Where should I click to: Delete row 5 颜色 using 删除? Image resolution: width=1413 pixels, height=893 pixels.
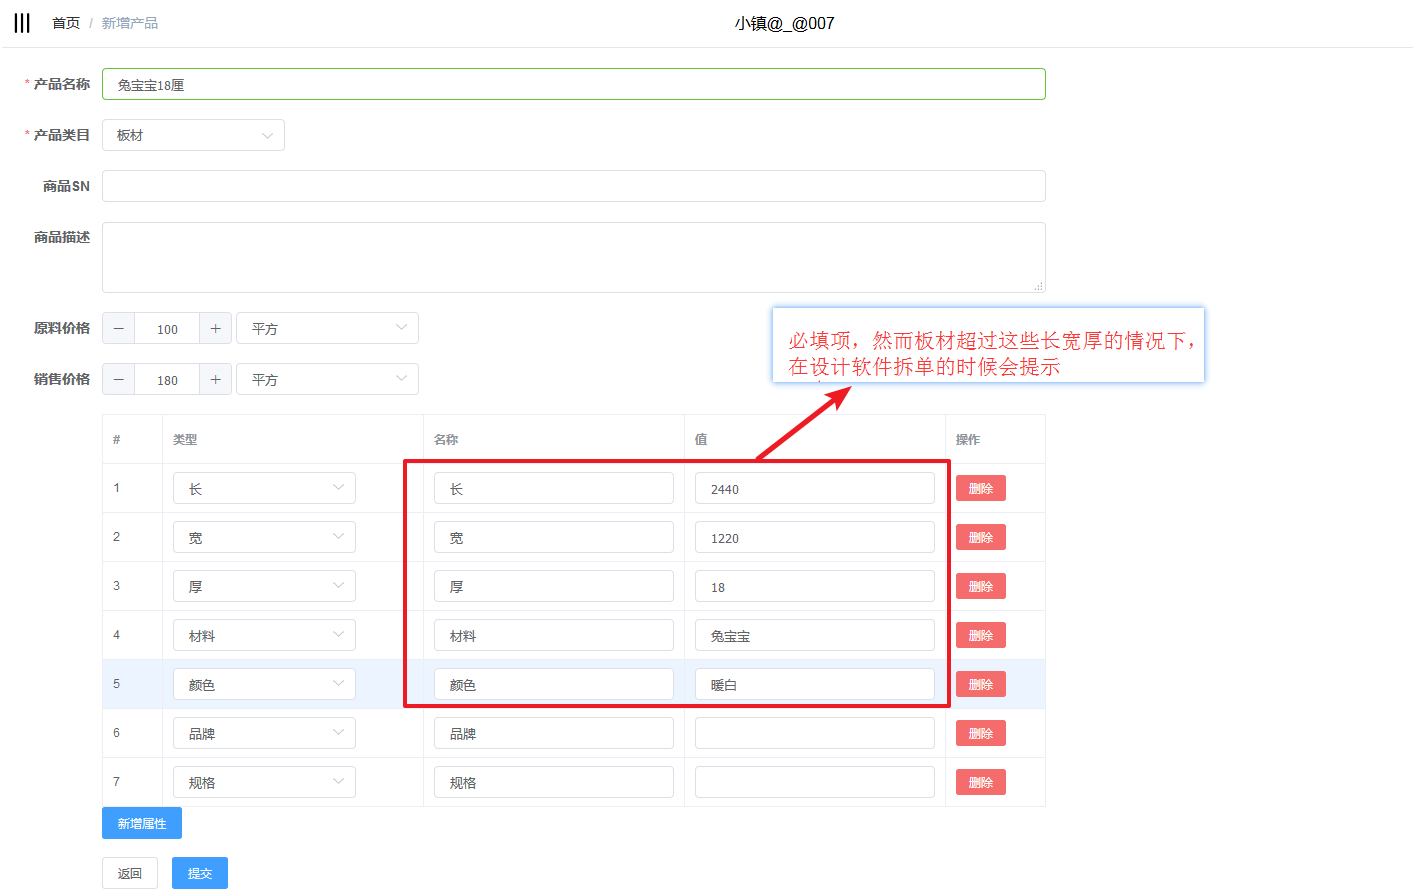[980, 685]
